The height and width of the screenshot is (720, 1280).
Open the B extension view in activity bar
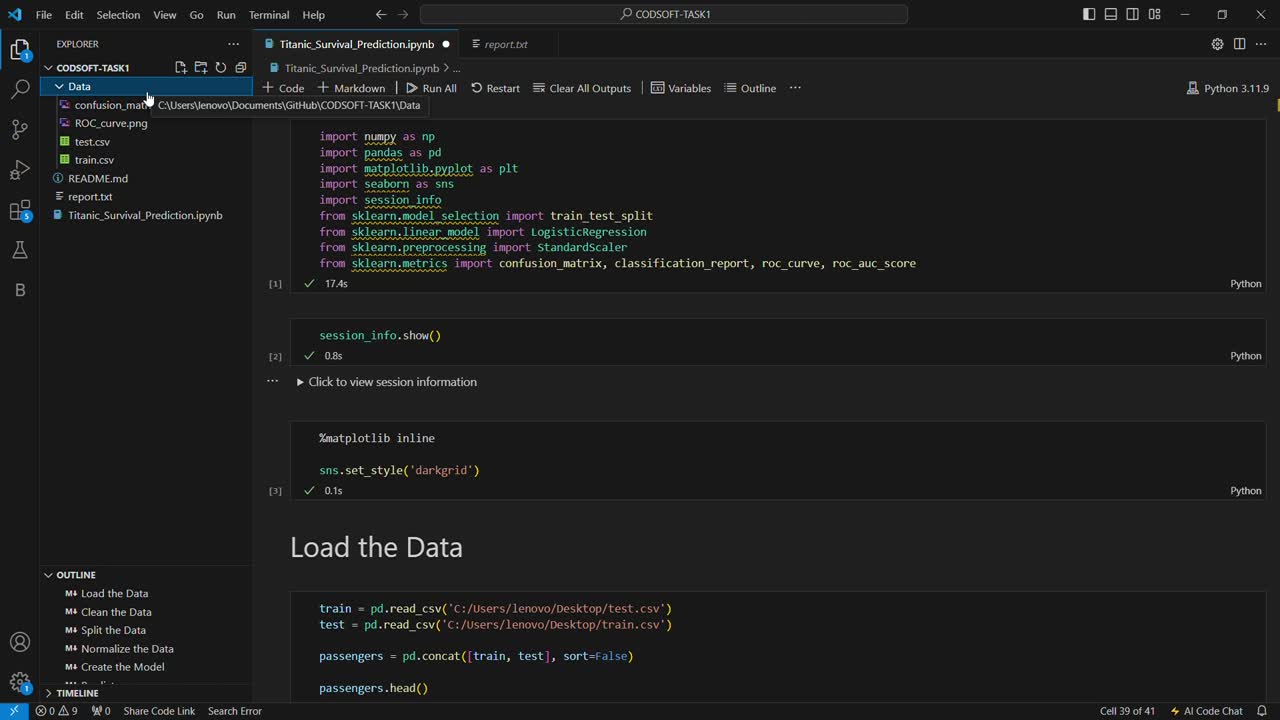tap(19, 290)
